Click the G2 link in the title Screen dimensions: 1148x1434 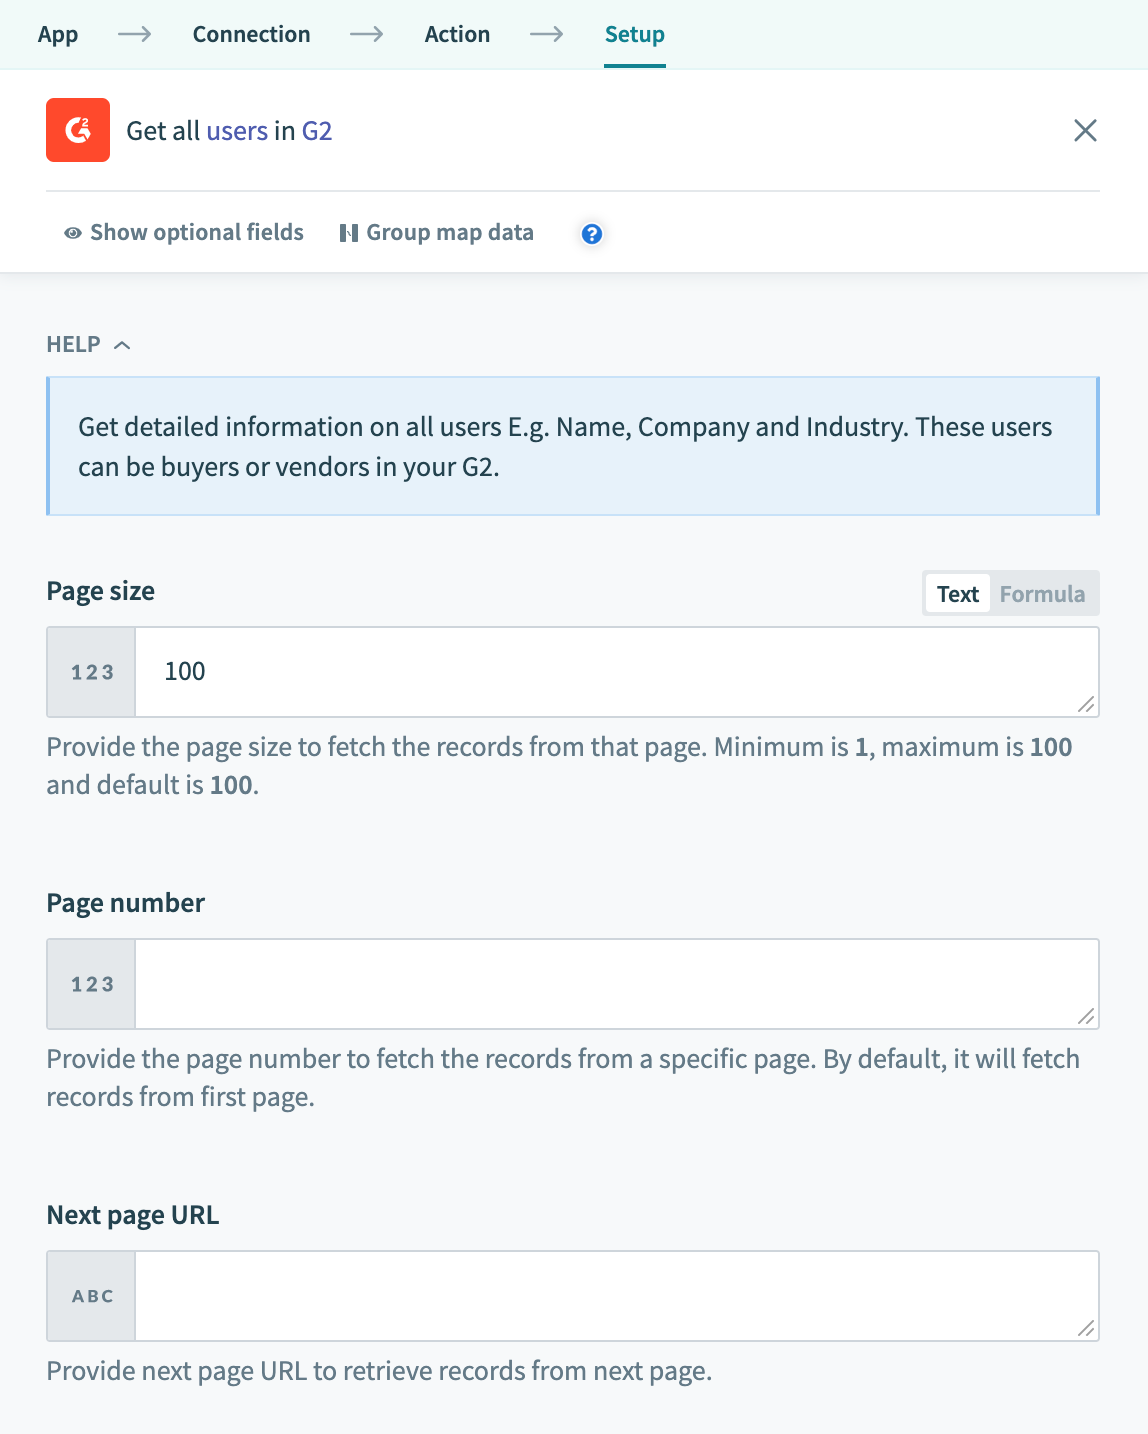318,130
